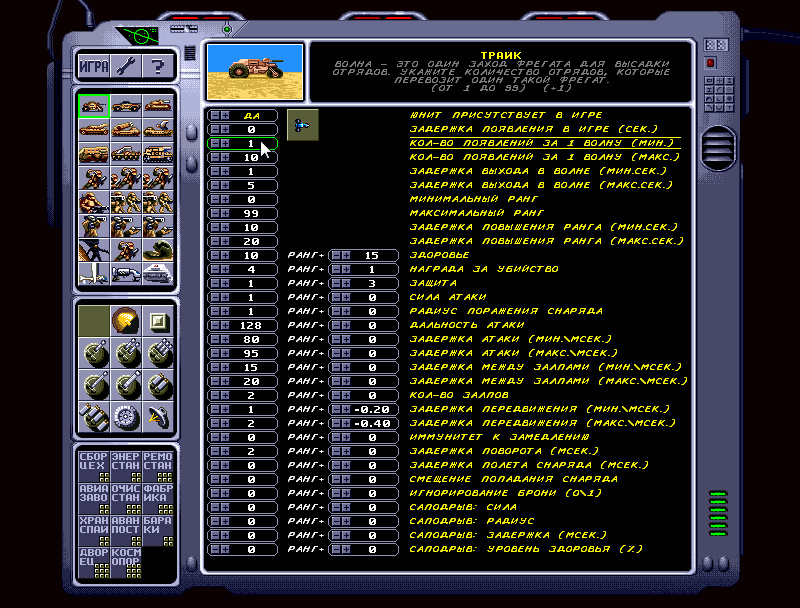Open the ОЧИС СТАН building settings
Image resolution: width=800 pixels, height=608 pixels.
coord(126,498)
